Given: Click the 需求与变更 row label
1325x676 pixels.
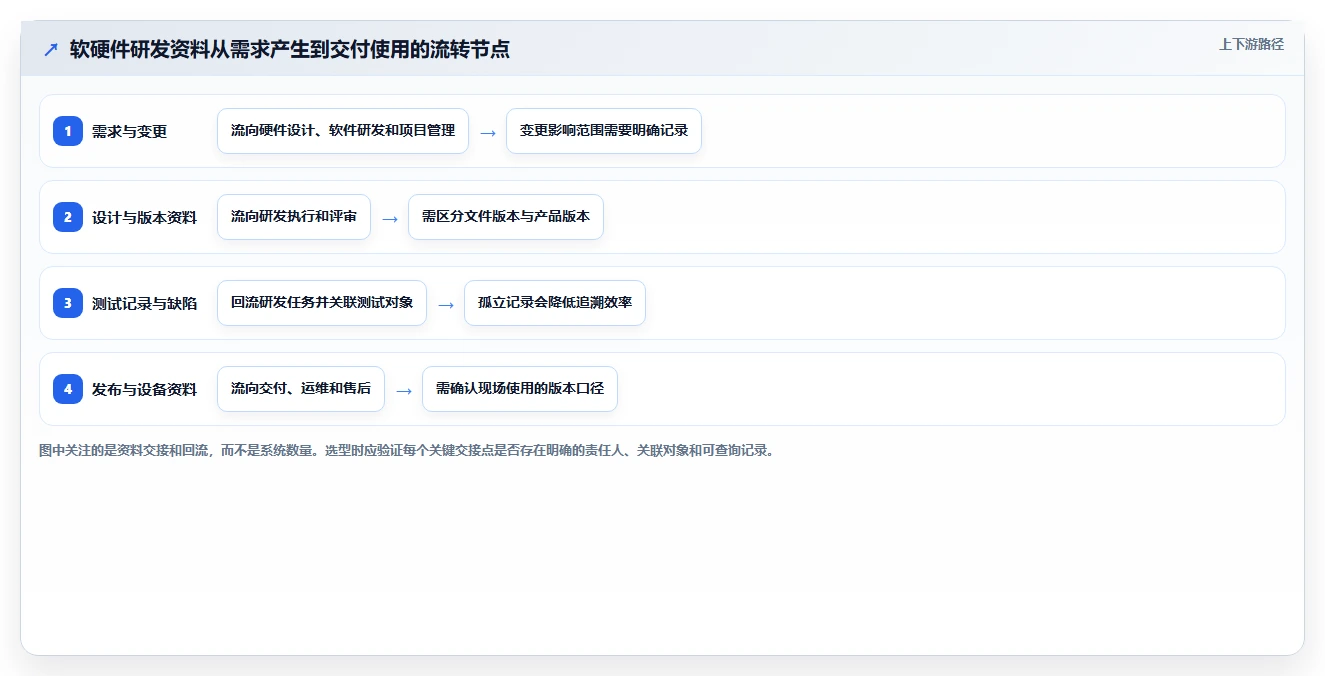Looking at the screenshot, I should click(130, 131).
